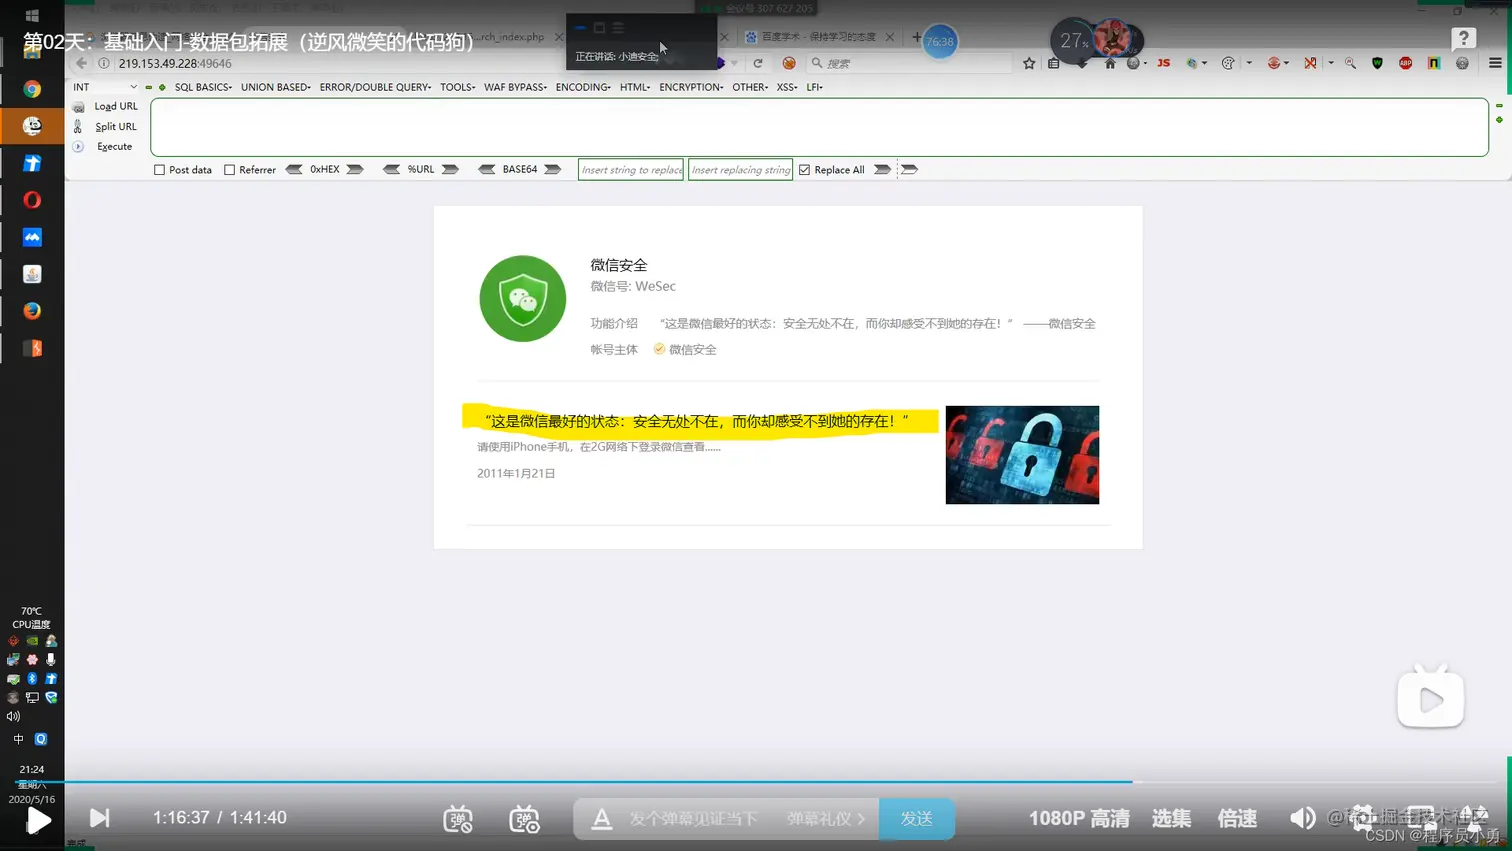Reload the current page

pyautogui.click(x=758, y=63)
